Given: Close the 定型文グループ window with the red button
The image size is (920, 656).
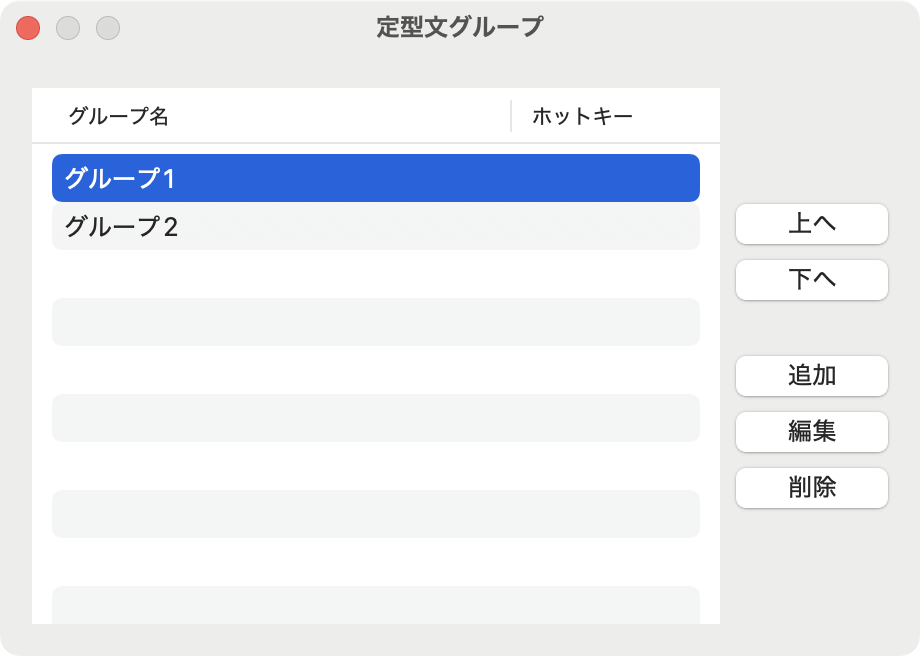Looking at the screenshot, I should pyautogui.click(x=28, y=28).
